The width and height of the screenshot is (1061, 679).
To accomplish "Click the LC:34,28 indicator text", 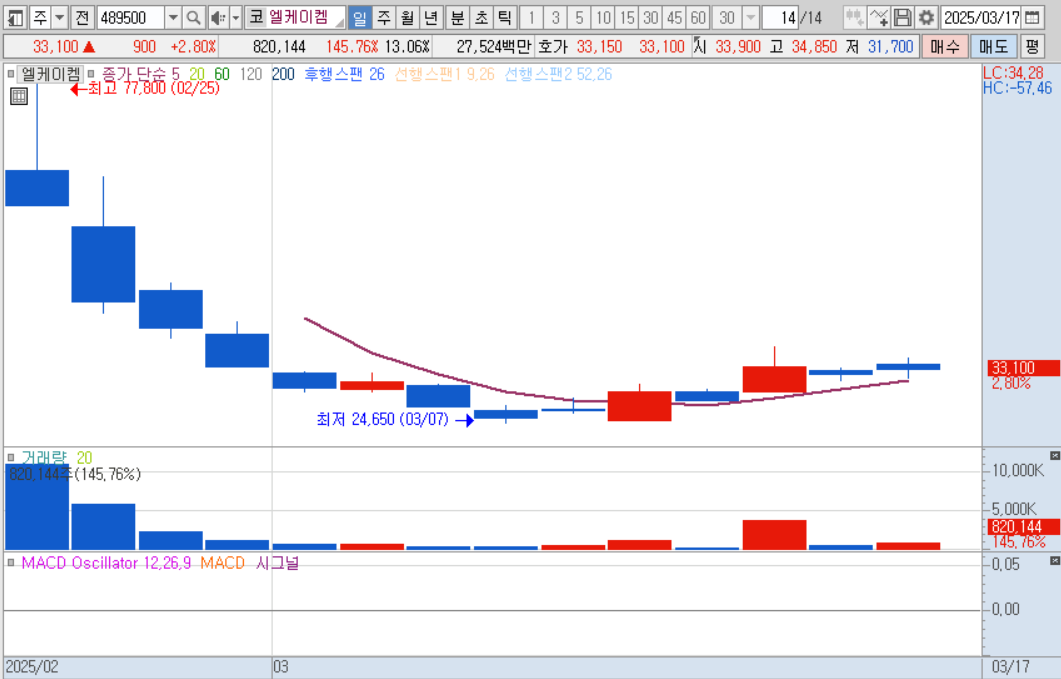I will [x=1013, y=73].
